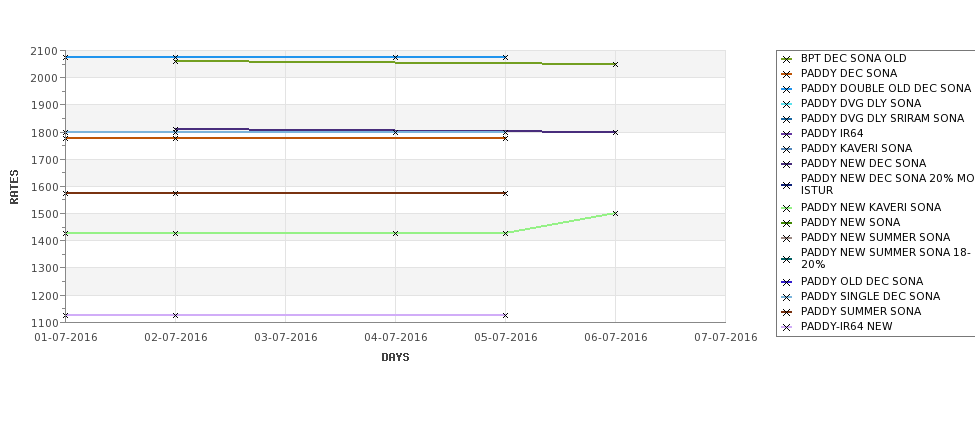The height and width of the screenshot is (429, 975).
Task: Click the 1575 brown line point on 02-07-2016
Action: tap(175, 193)
